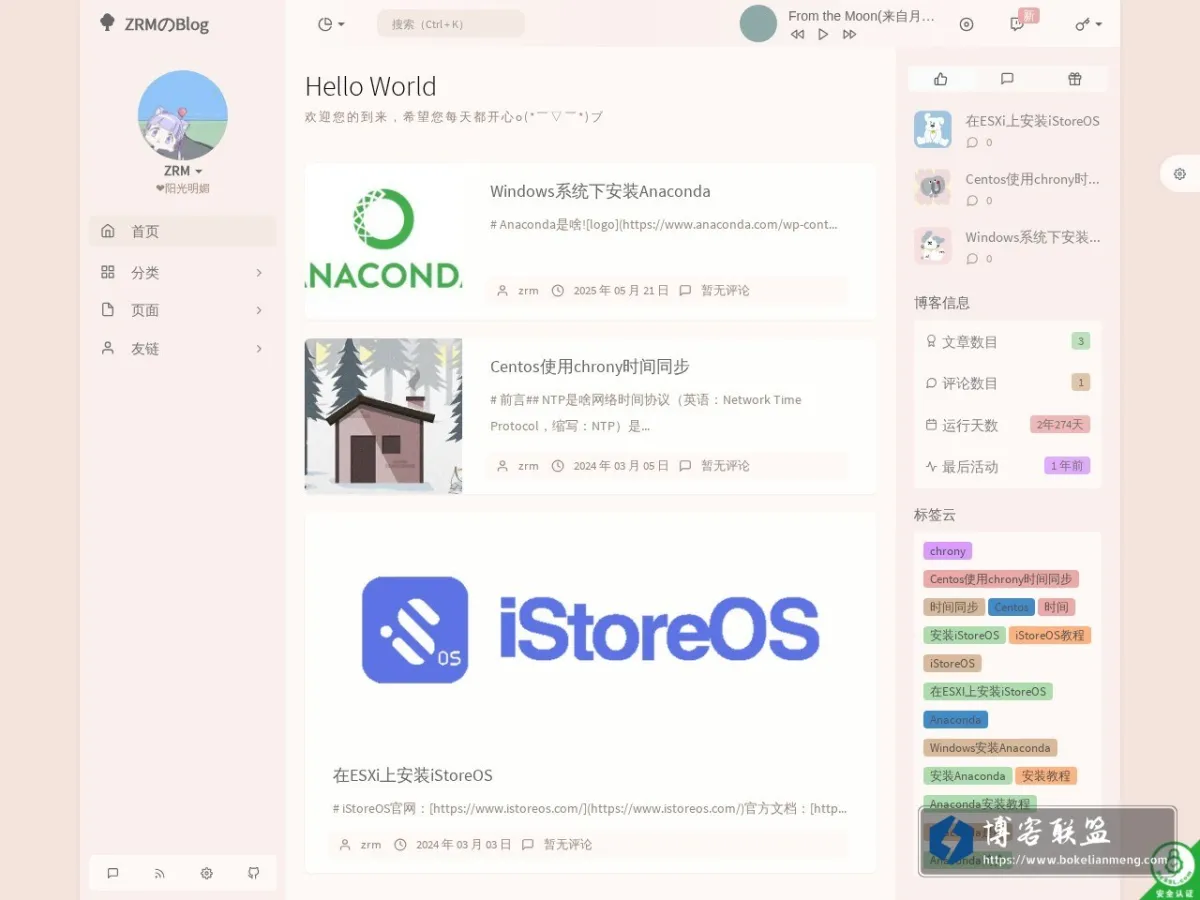
Task: Click the snowy cabin thumbnail
Action: (x=383, y=416)
